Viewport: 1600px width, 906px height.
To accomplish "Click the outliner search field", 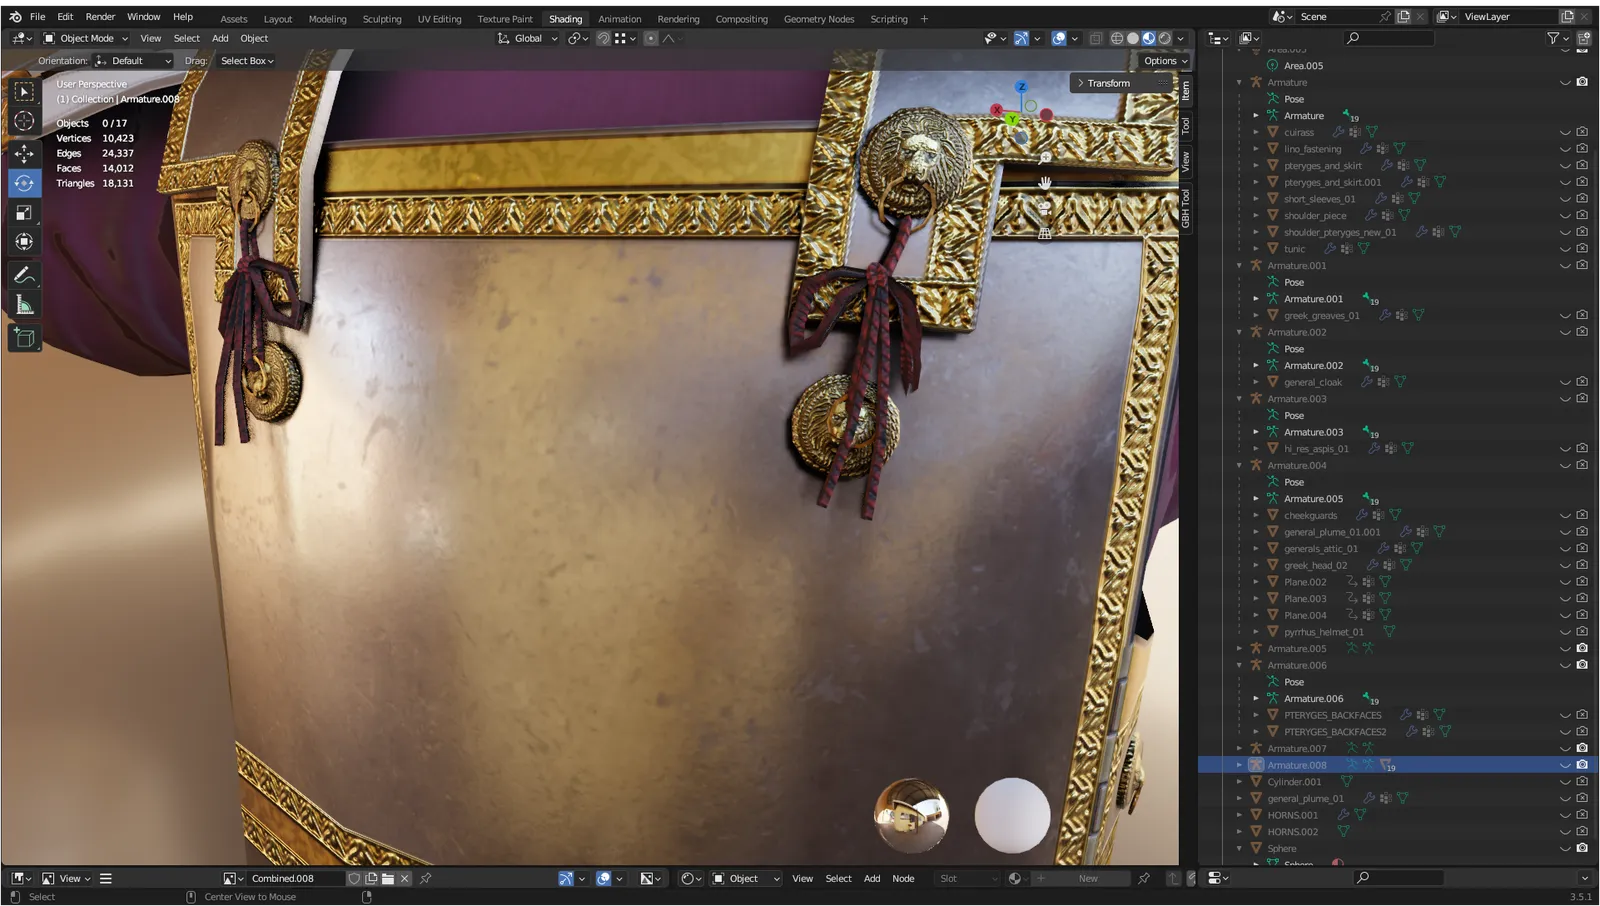I will 1388,38.
